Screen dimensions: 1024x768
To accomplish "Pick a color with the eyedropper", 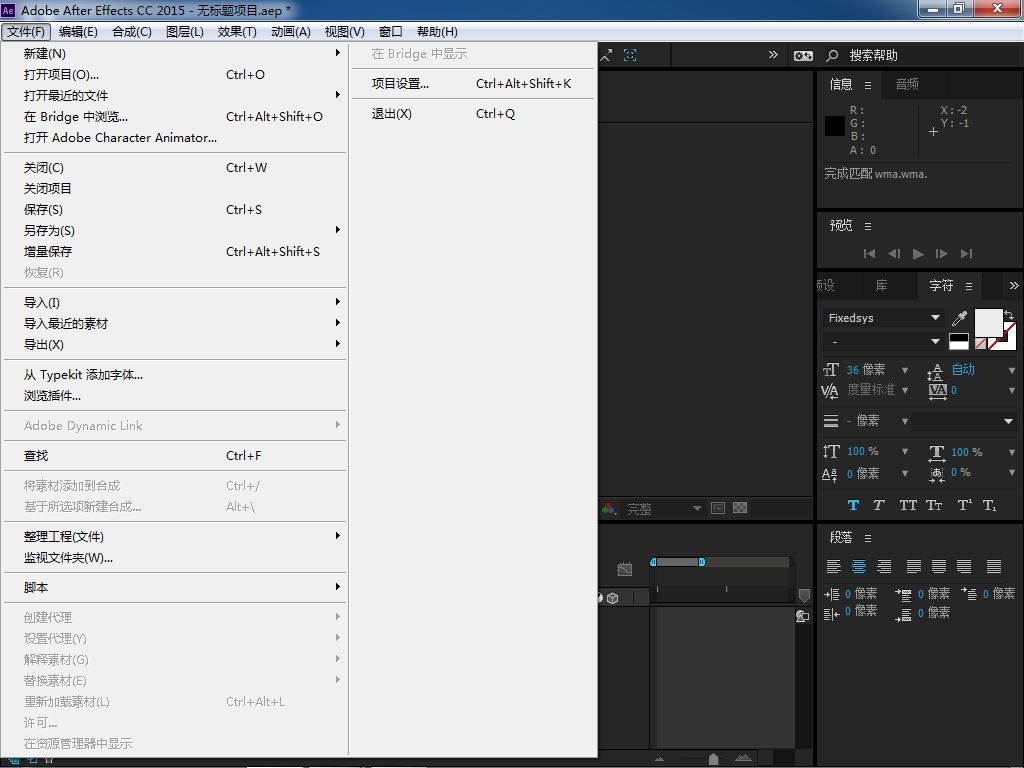I will [x=959, y=318].
